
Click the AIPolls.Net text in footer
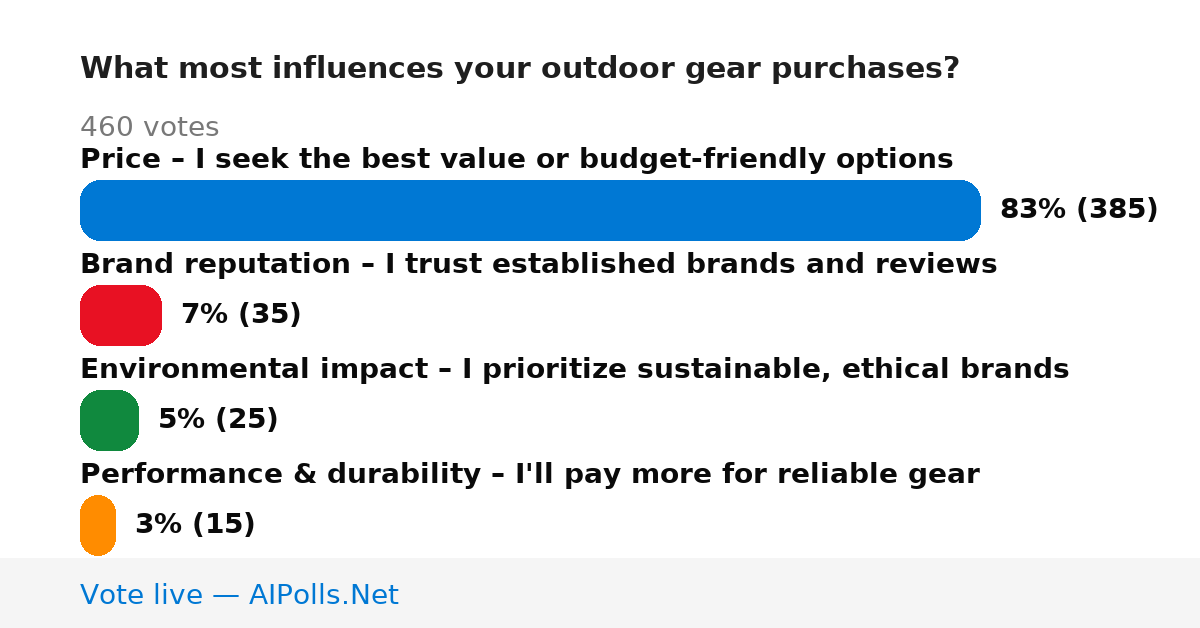pos(323,595)
